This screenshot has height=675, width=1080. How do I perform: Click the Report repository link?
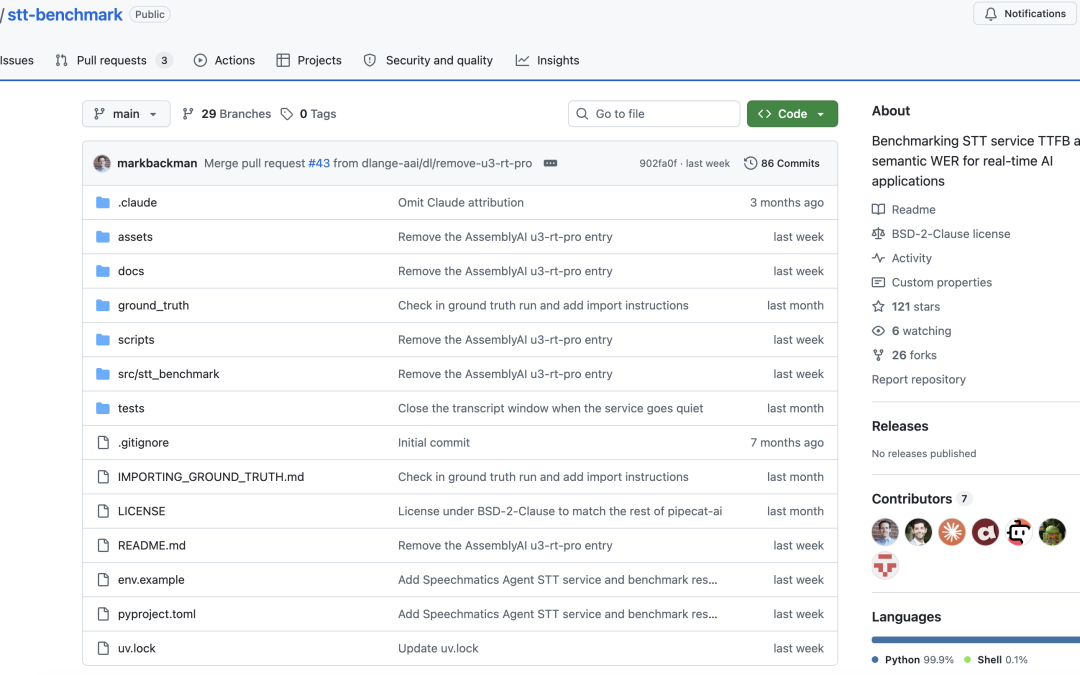(x=918, y=380)
